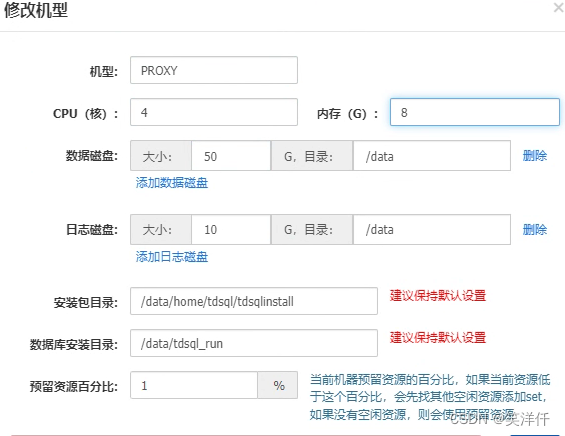
Task: Click the 内存（G）： label
Action: pos(348,114)
